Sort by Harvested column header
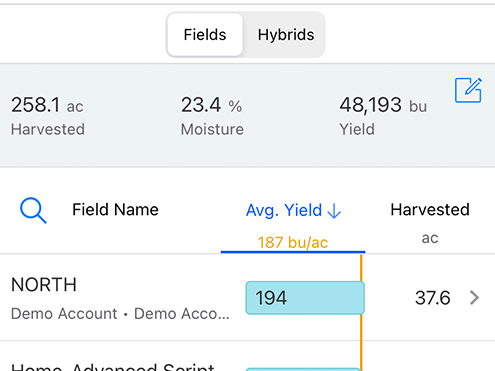The image size is (495, 371). [x=430, y=210]
